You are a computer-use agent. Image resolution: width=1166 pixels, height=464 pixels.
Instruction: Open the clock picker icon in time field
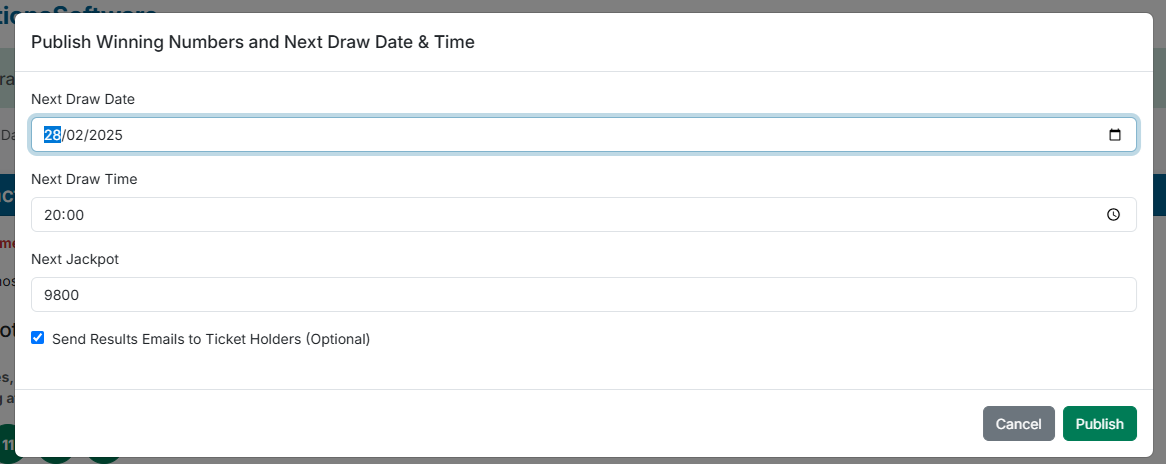pos(1113,215)
